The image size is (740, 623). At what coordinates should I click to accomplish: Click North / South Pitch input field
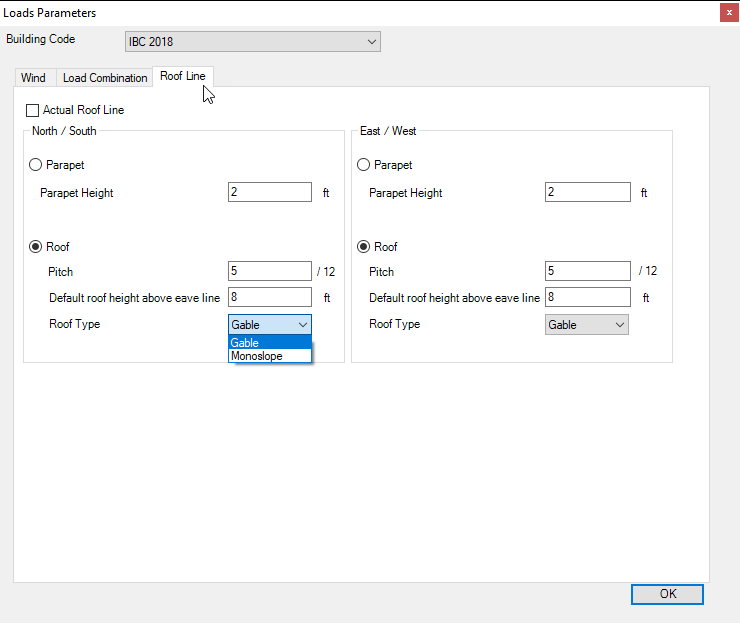270,271
